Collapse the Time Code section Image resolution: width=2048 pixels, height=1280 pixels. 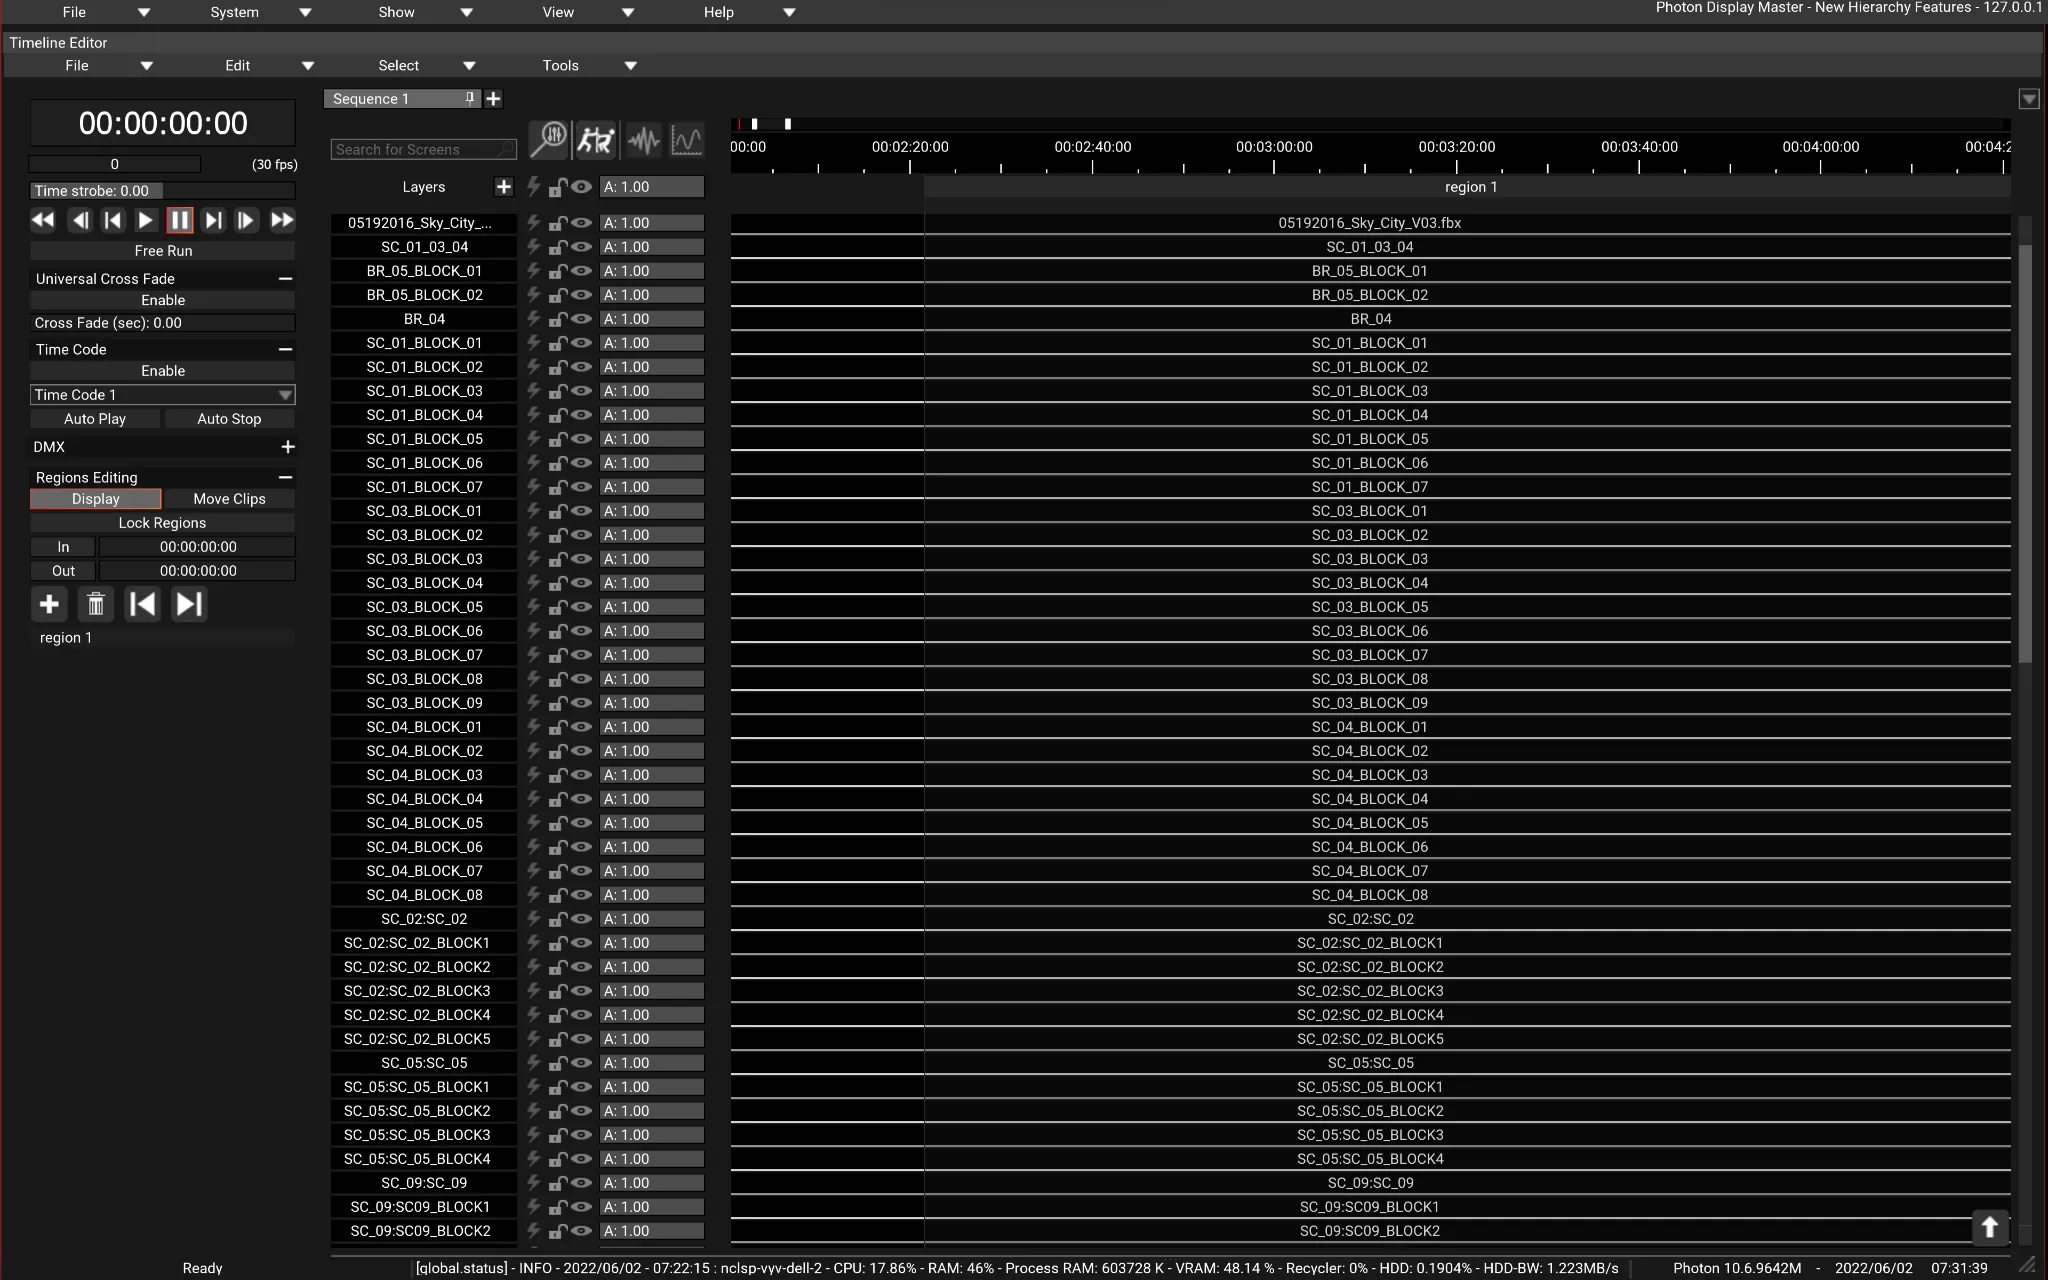coord(286,350)
